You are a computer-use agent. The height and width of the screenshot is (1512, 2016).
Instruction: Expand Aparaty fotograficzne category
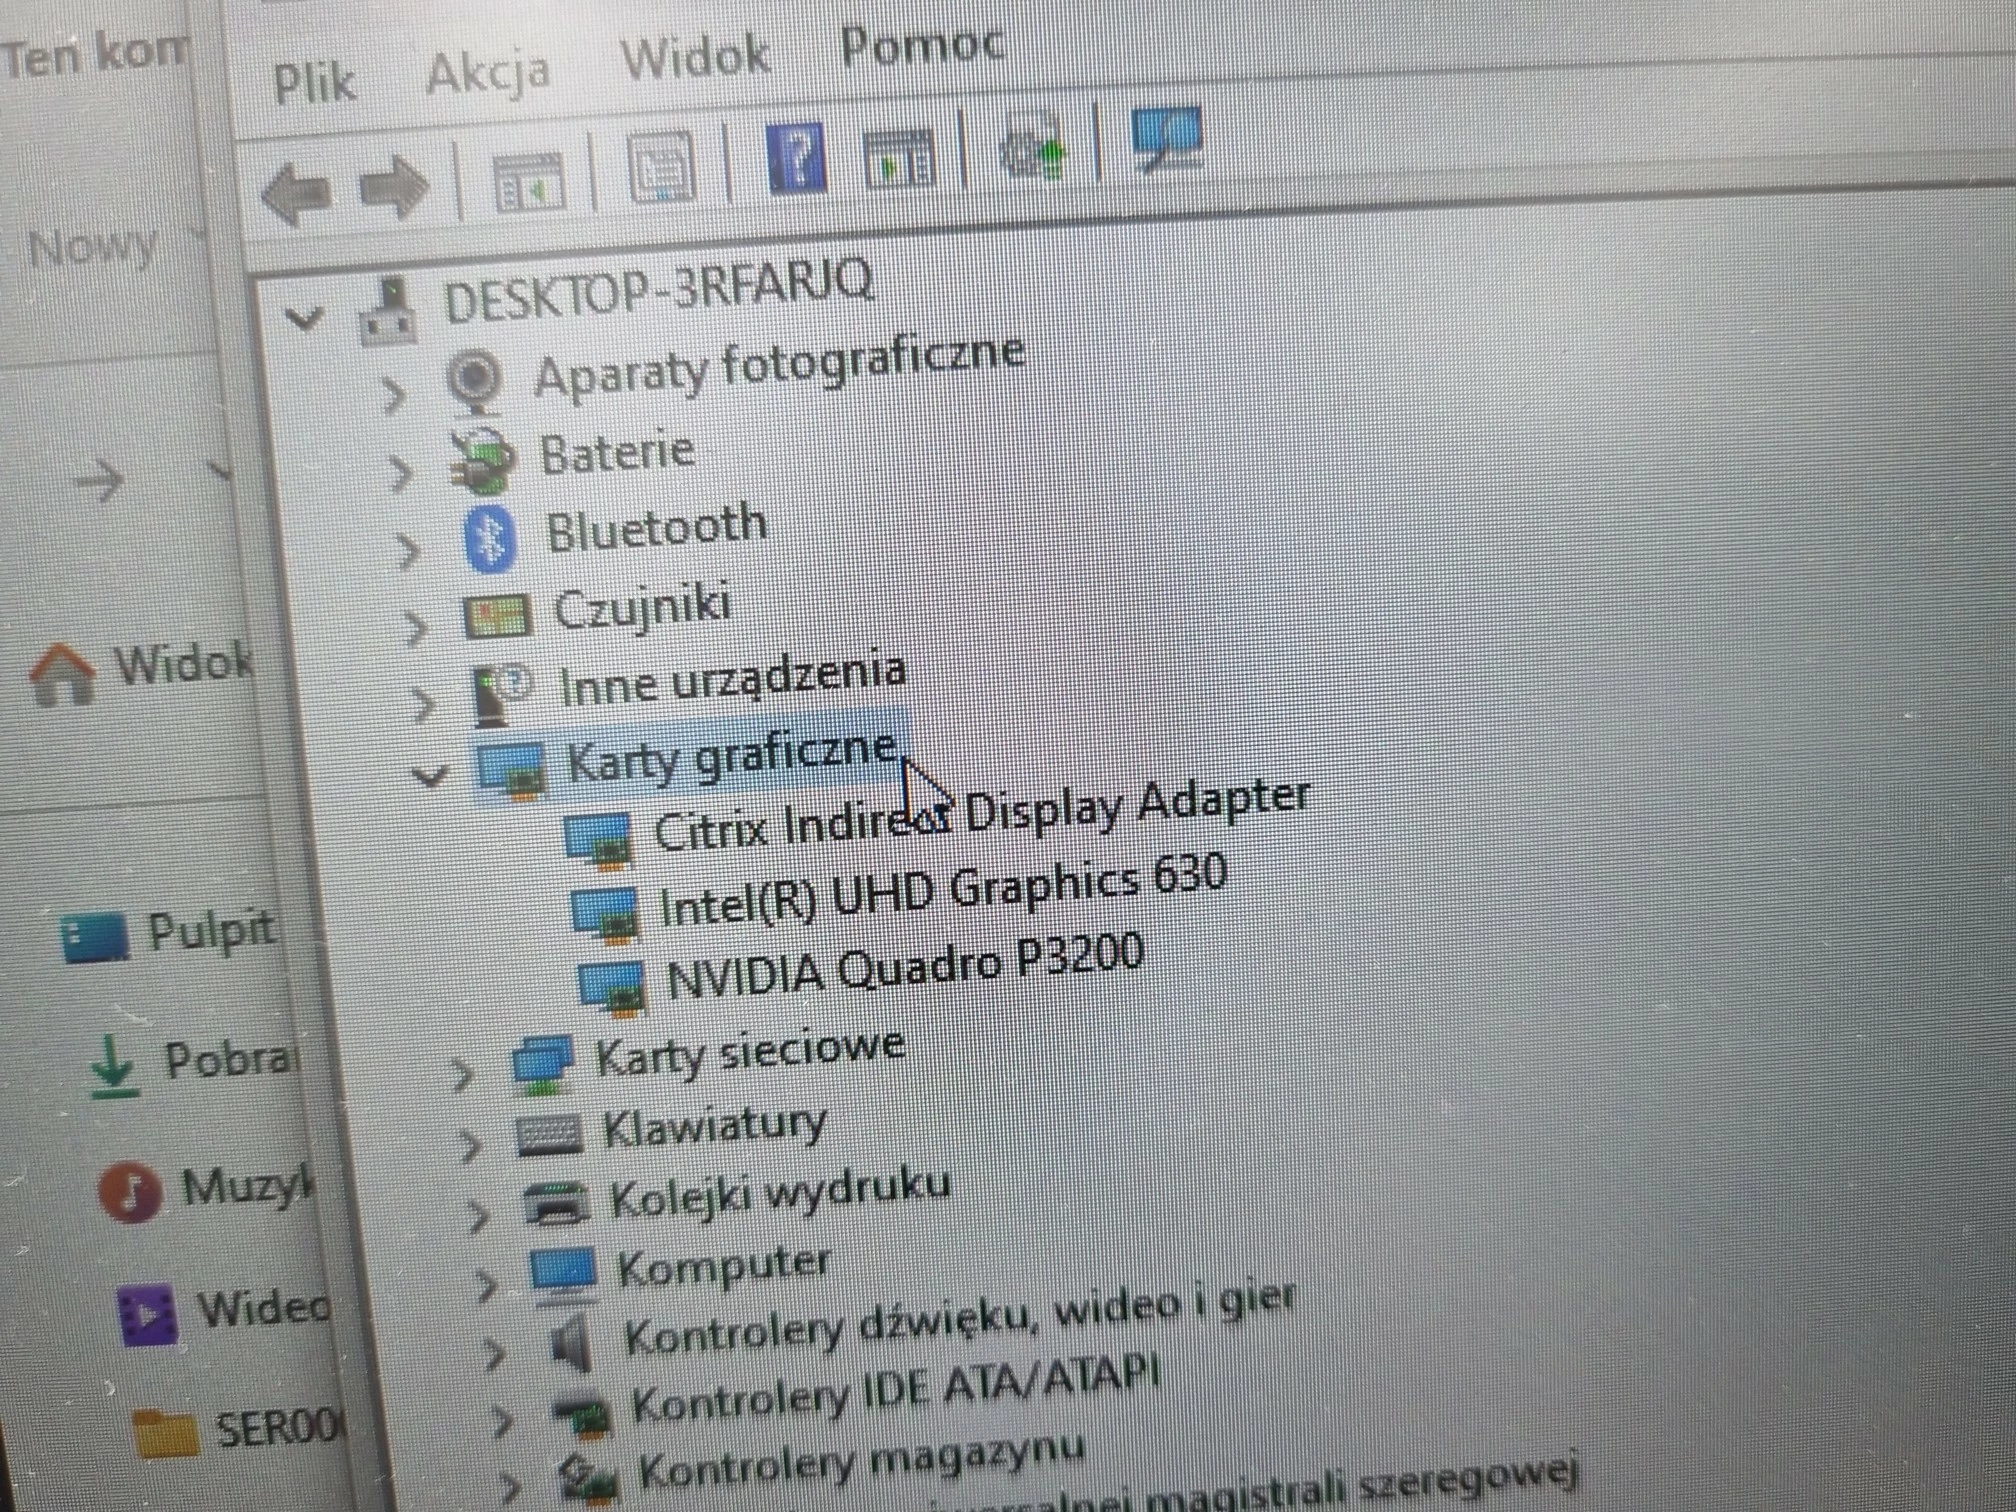pyautogui.click(x=394, y=397)
